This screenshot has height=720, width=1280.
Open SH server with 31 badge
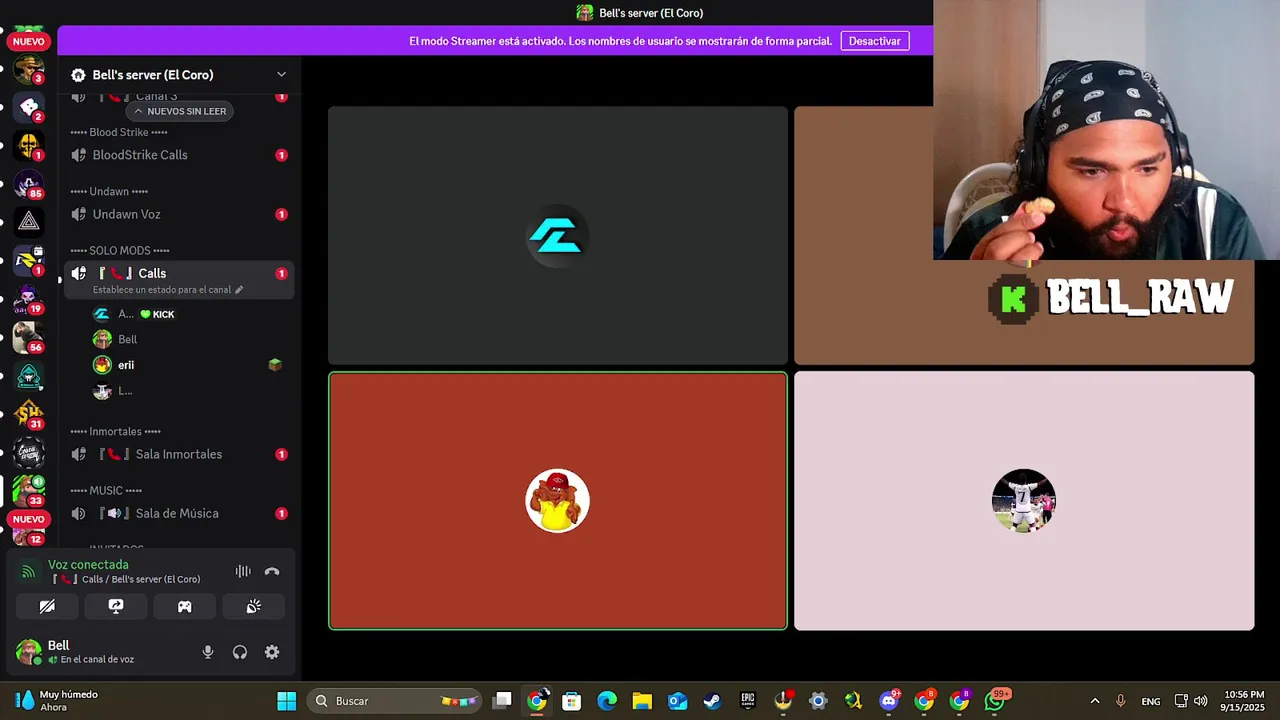click(28, 414)
